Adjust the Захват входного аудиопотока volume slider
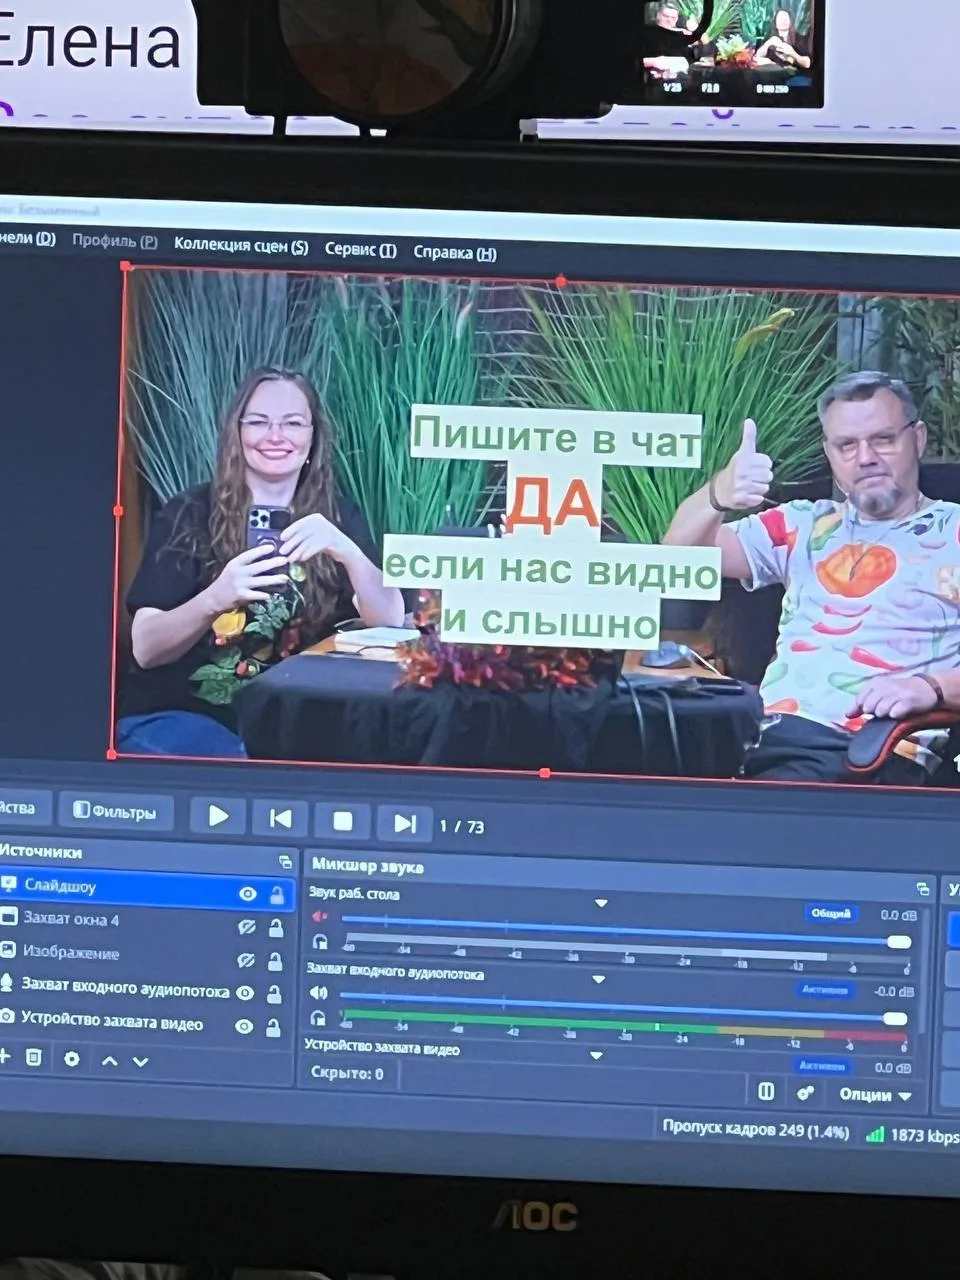This screenshot has width=960, height=1280. [622, 1008]
